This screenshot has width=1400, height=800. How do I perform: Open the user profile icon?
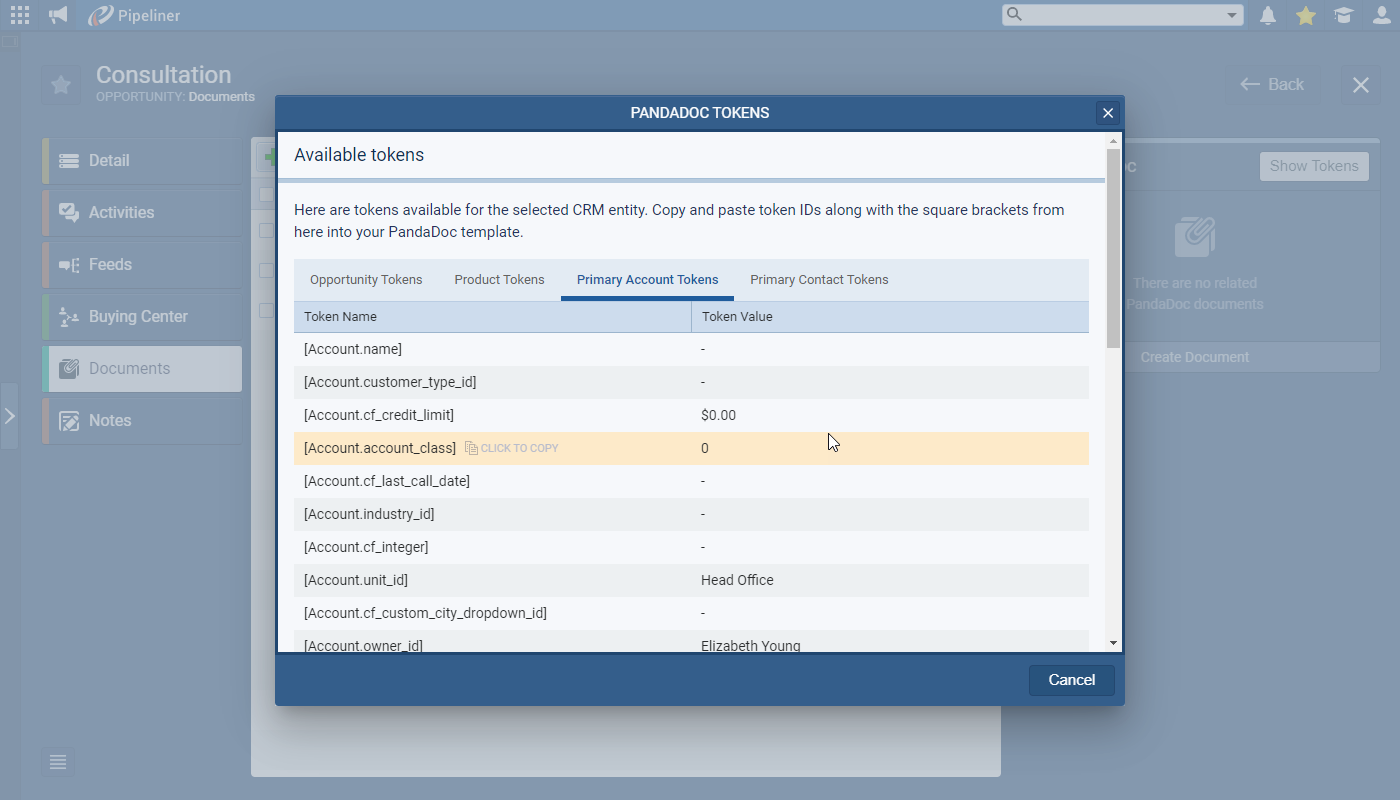point(1382,15)
